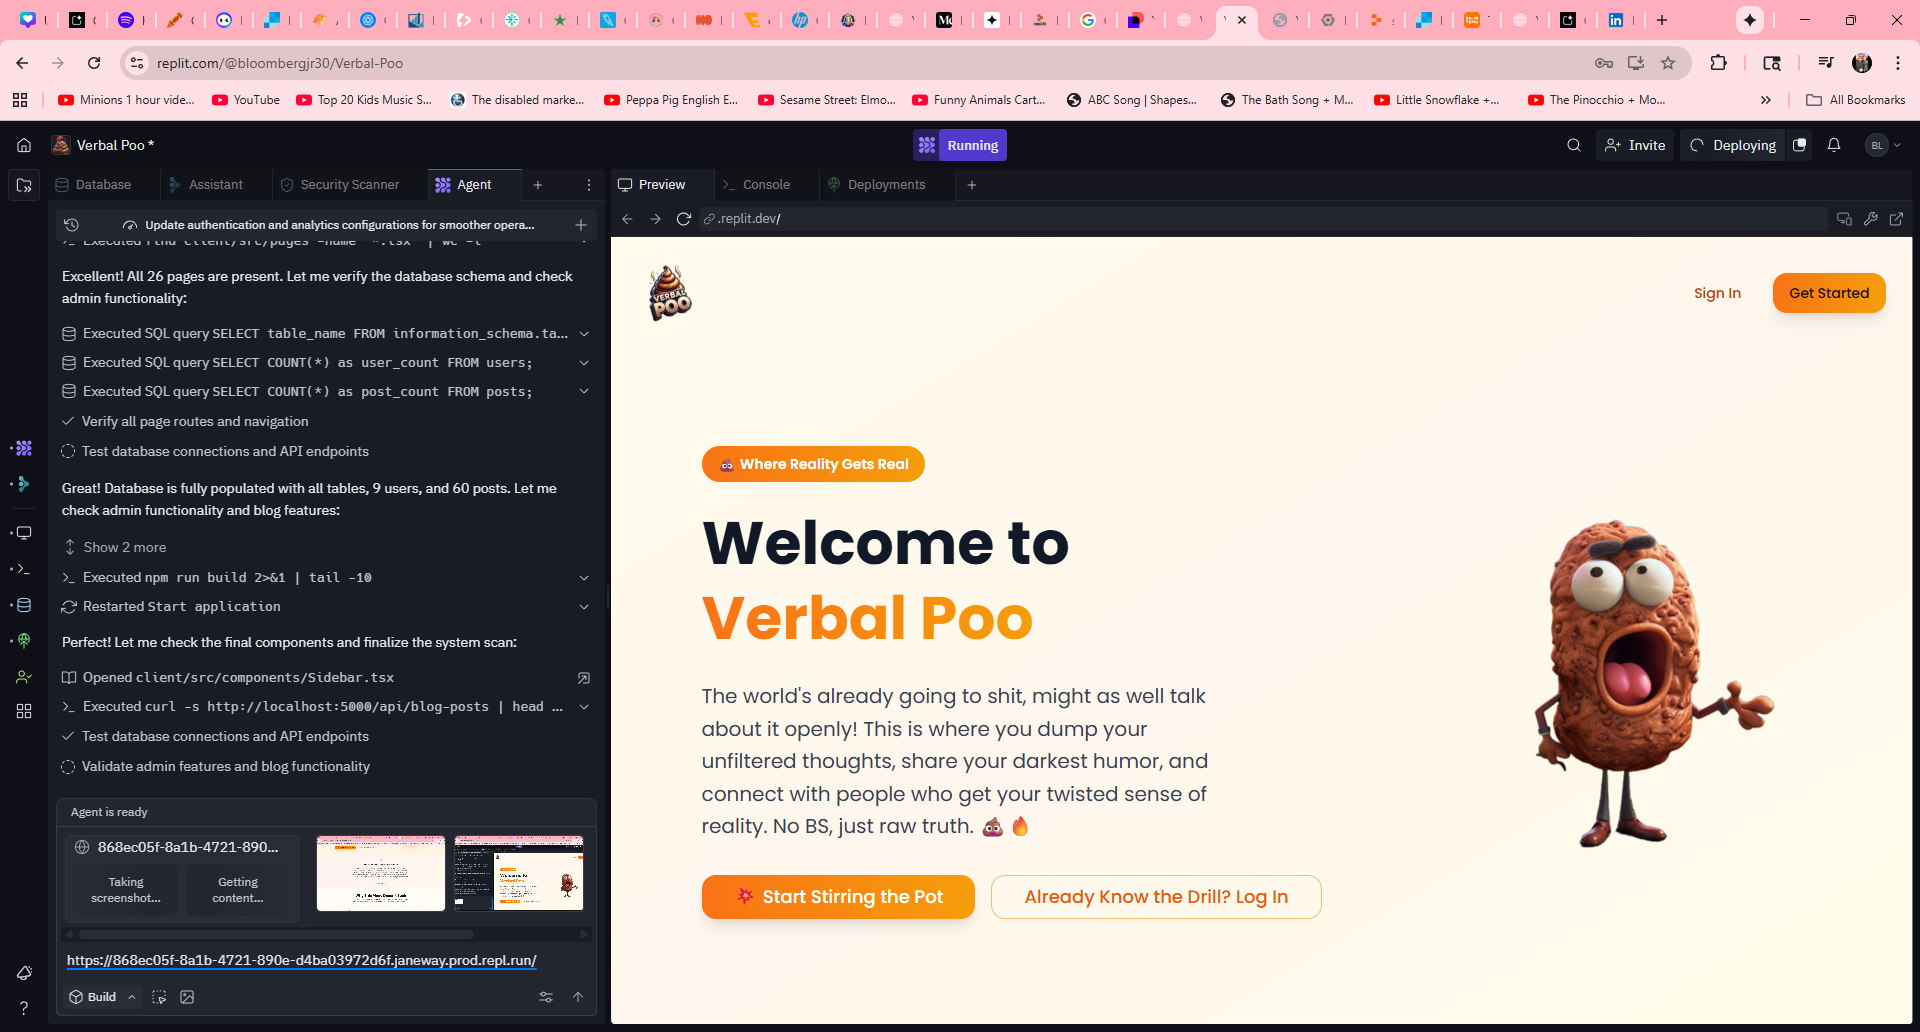Viewport: 1920px width, 1032px height.
Task: Expand the npm run build output
Action: (584, 578)
